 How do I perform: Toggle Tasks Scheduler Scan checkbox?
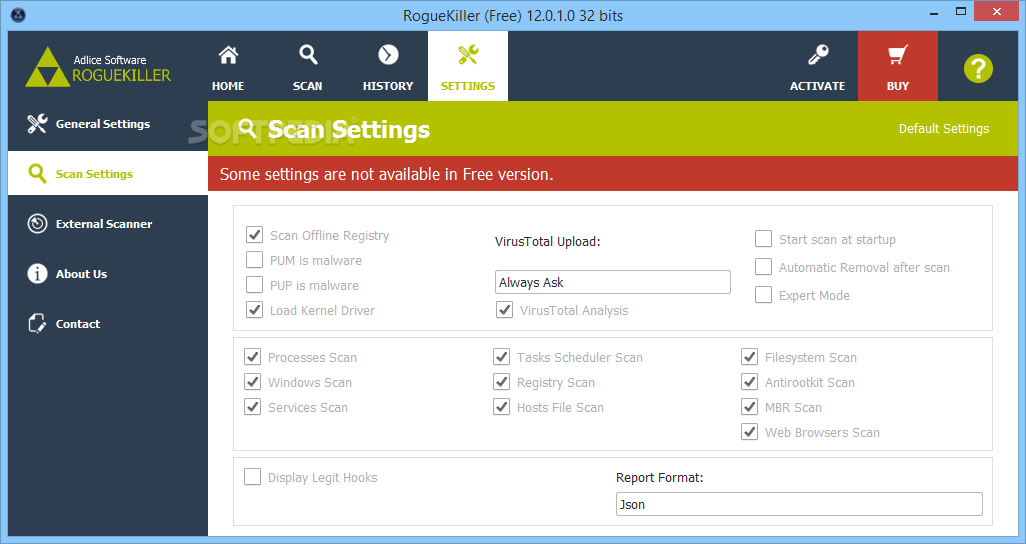coord(502,357)
